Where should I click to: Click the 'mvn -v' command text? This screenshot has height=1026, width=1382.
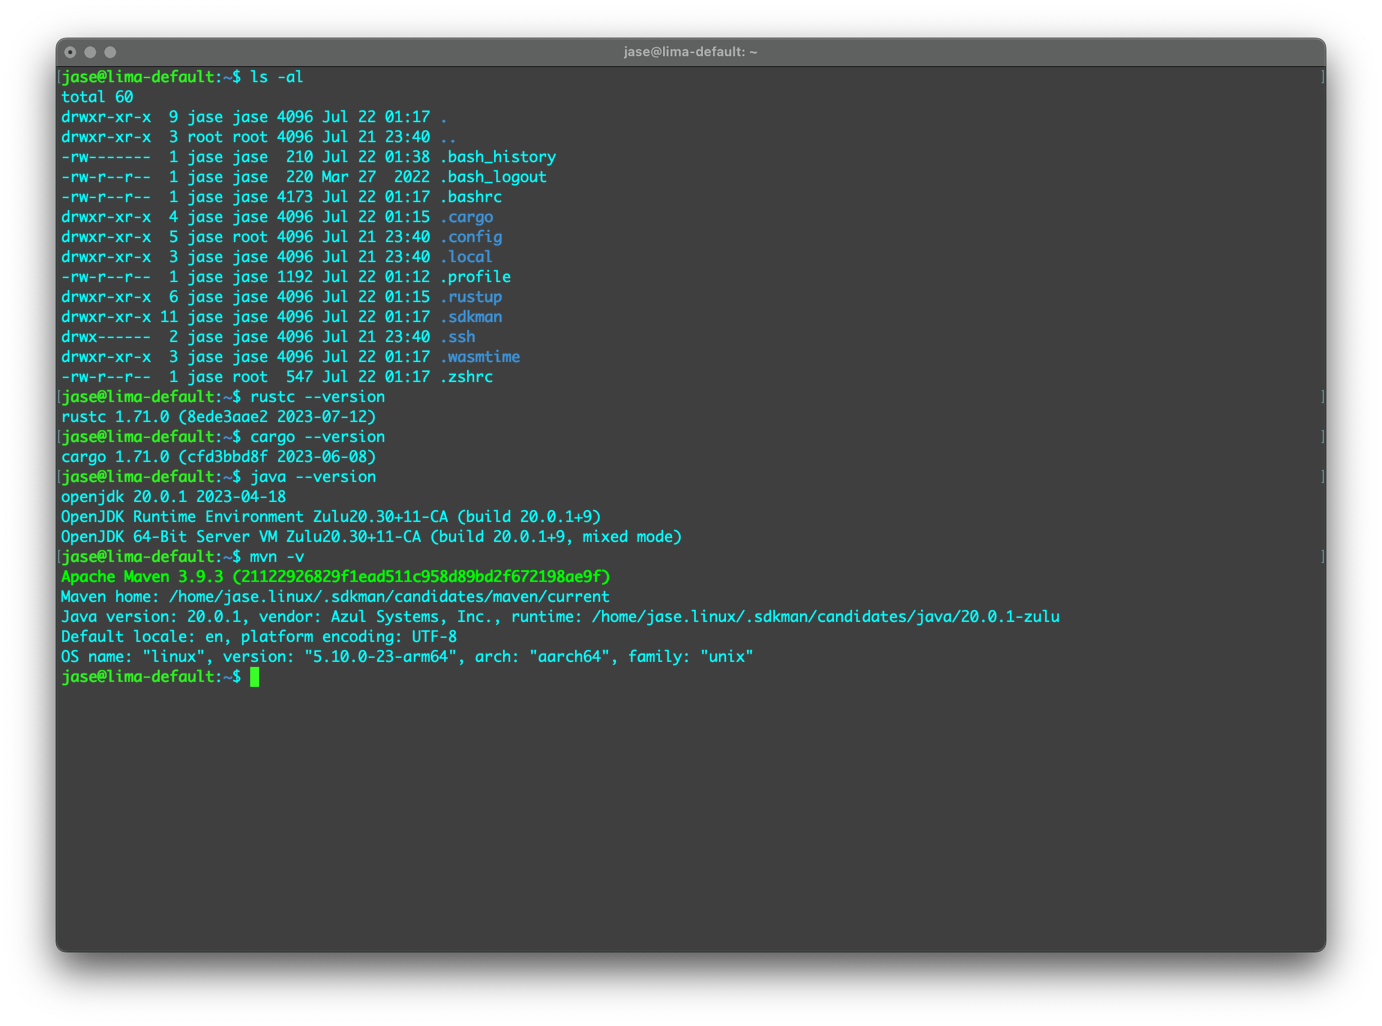click(x=277, y=557)
